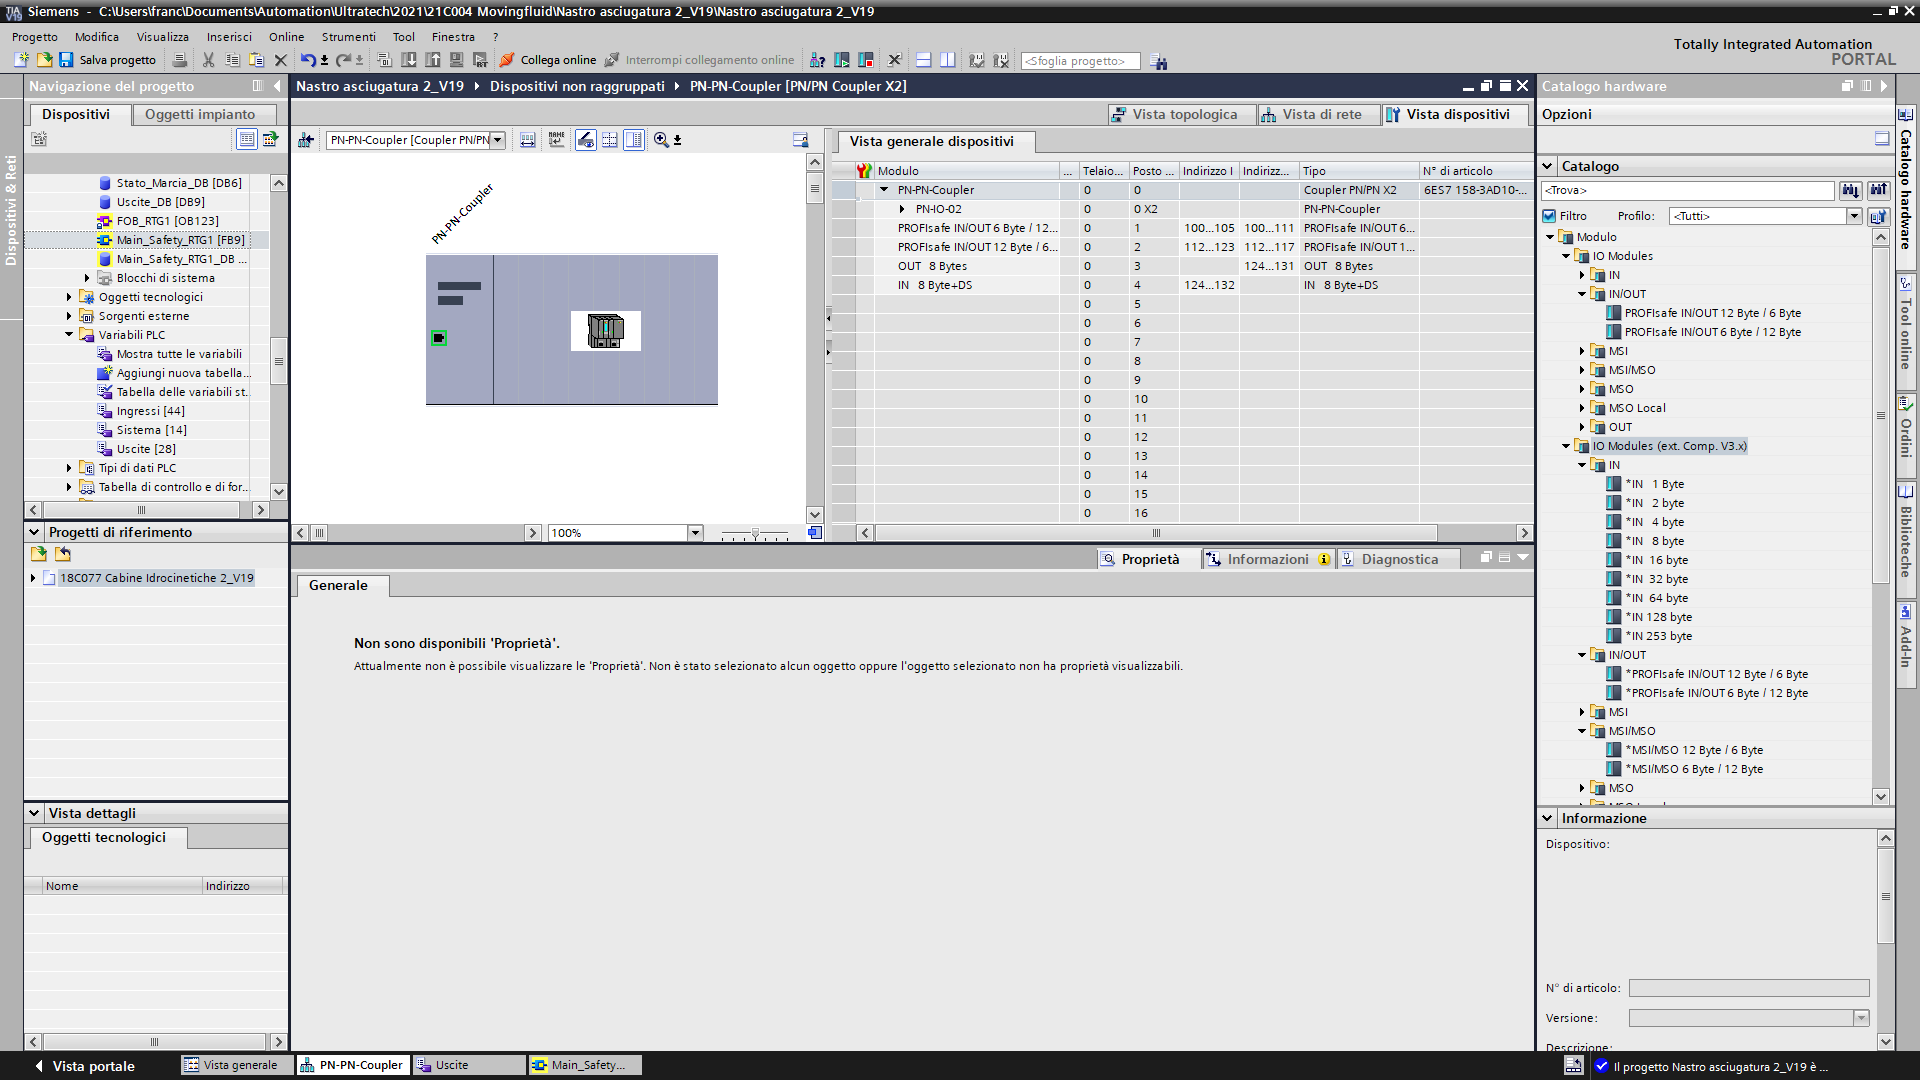Open the 100% zoom level dropdown
Screen dimensions: 1920x1080
[695, 533]
